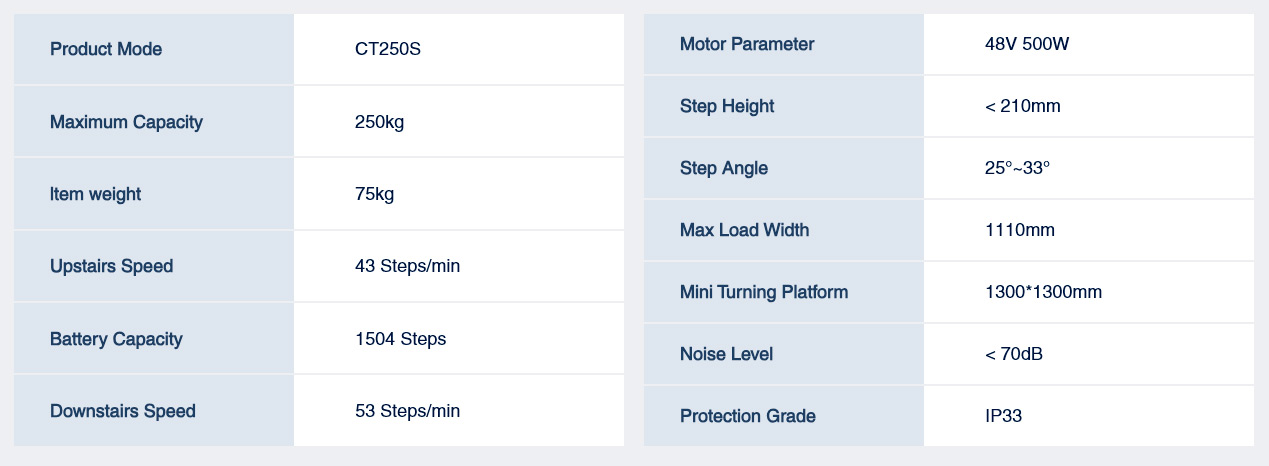Viewport: 1269px width, 466px height.
Task: Click the Motor Parameter label
Action: 747,44
